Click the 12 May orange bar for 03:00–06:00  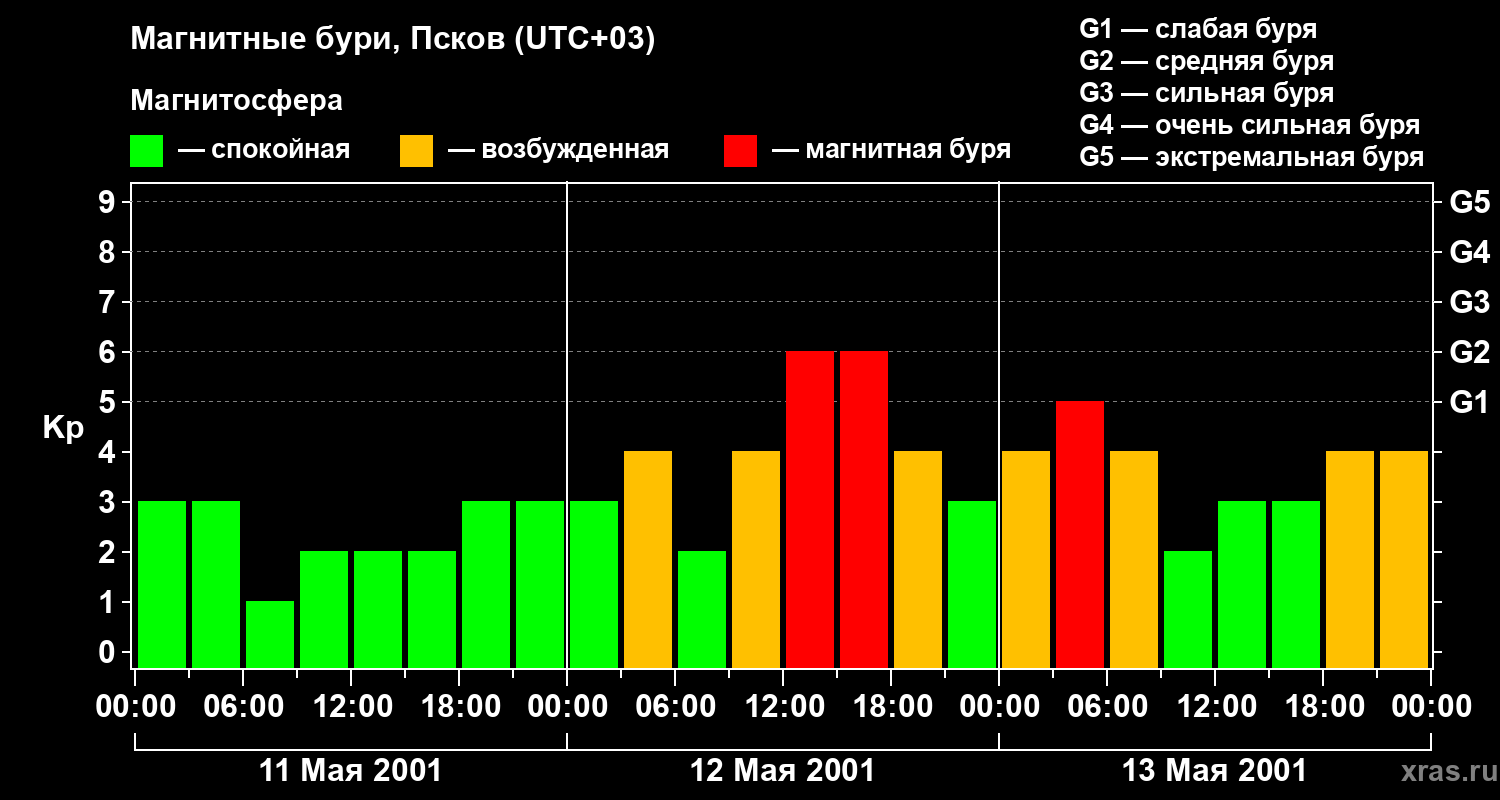click(648, 559)
